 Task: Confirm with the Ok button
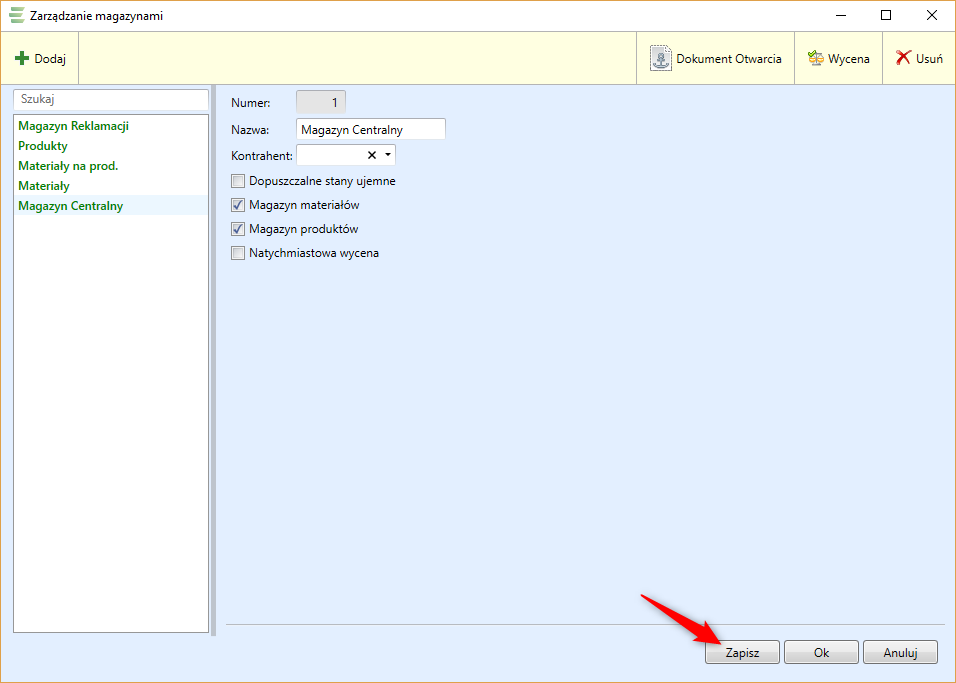821,652
